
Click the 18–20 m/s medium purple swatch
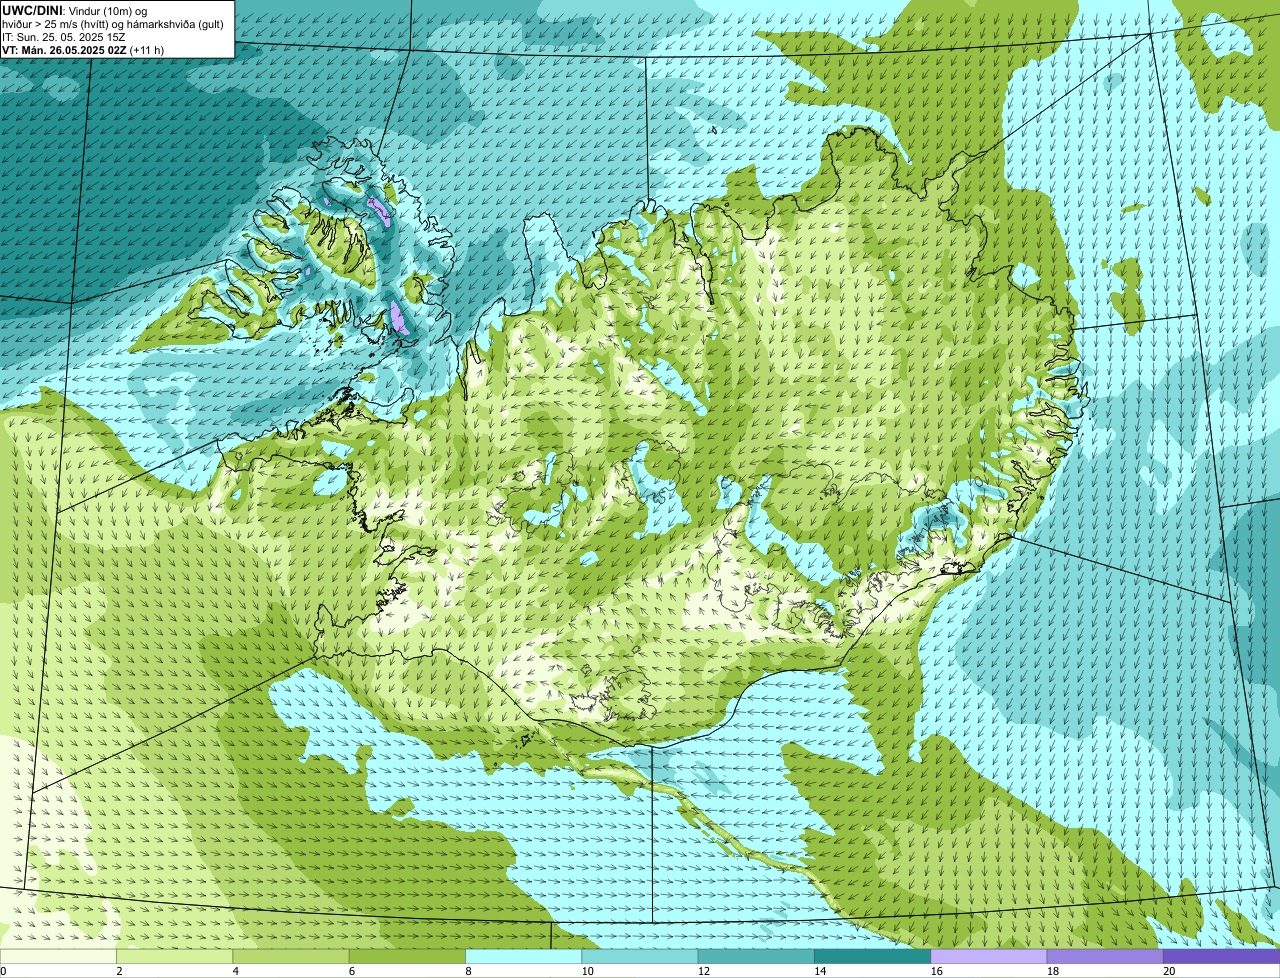tap(1105, 956)
